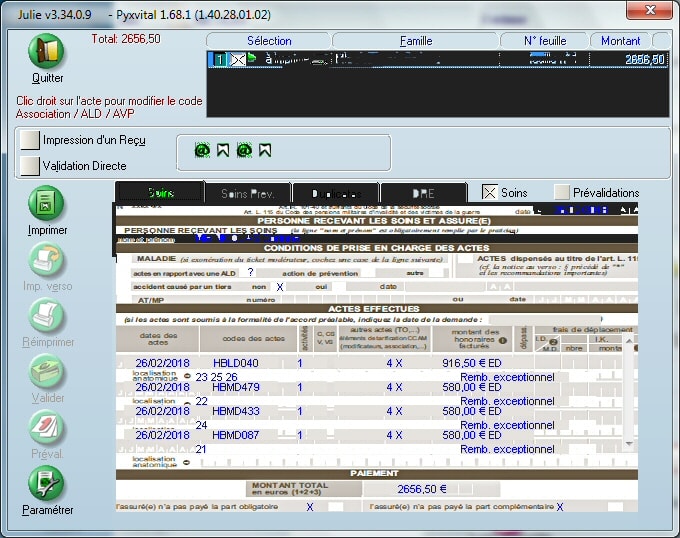Toggle the X mark on selection row 1
680x538 pixels.
click(238, 59)
